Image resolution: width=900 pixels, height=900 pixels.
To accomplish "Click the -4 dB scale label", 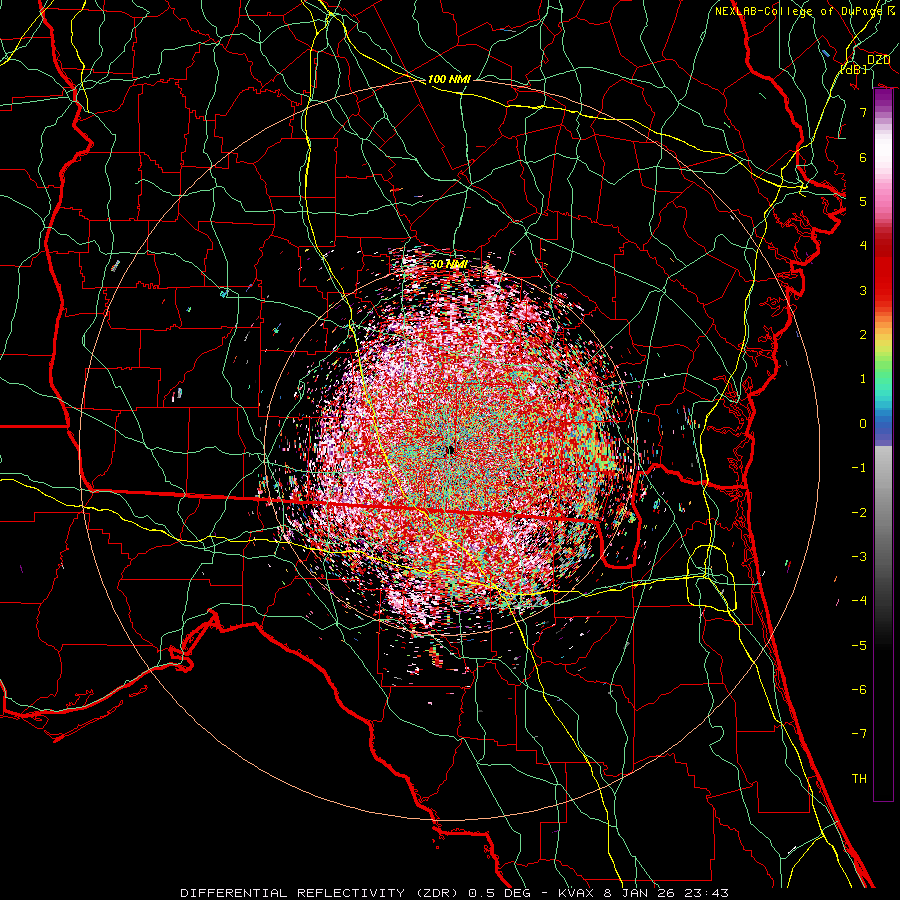I will pyautogui.click(x=859, y=600).
